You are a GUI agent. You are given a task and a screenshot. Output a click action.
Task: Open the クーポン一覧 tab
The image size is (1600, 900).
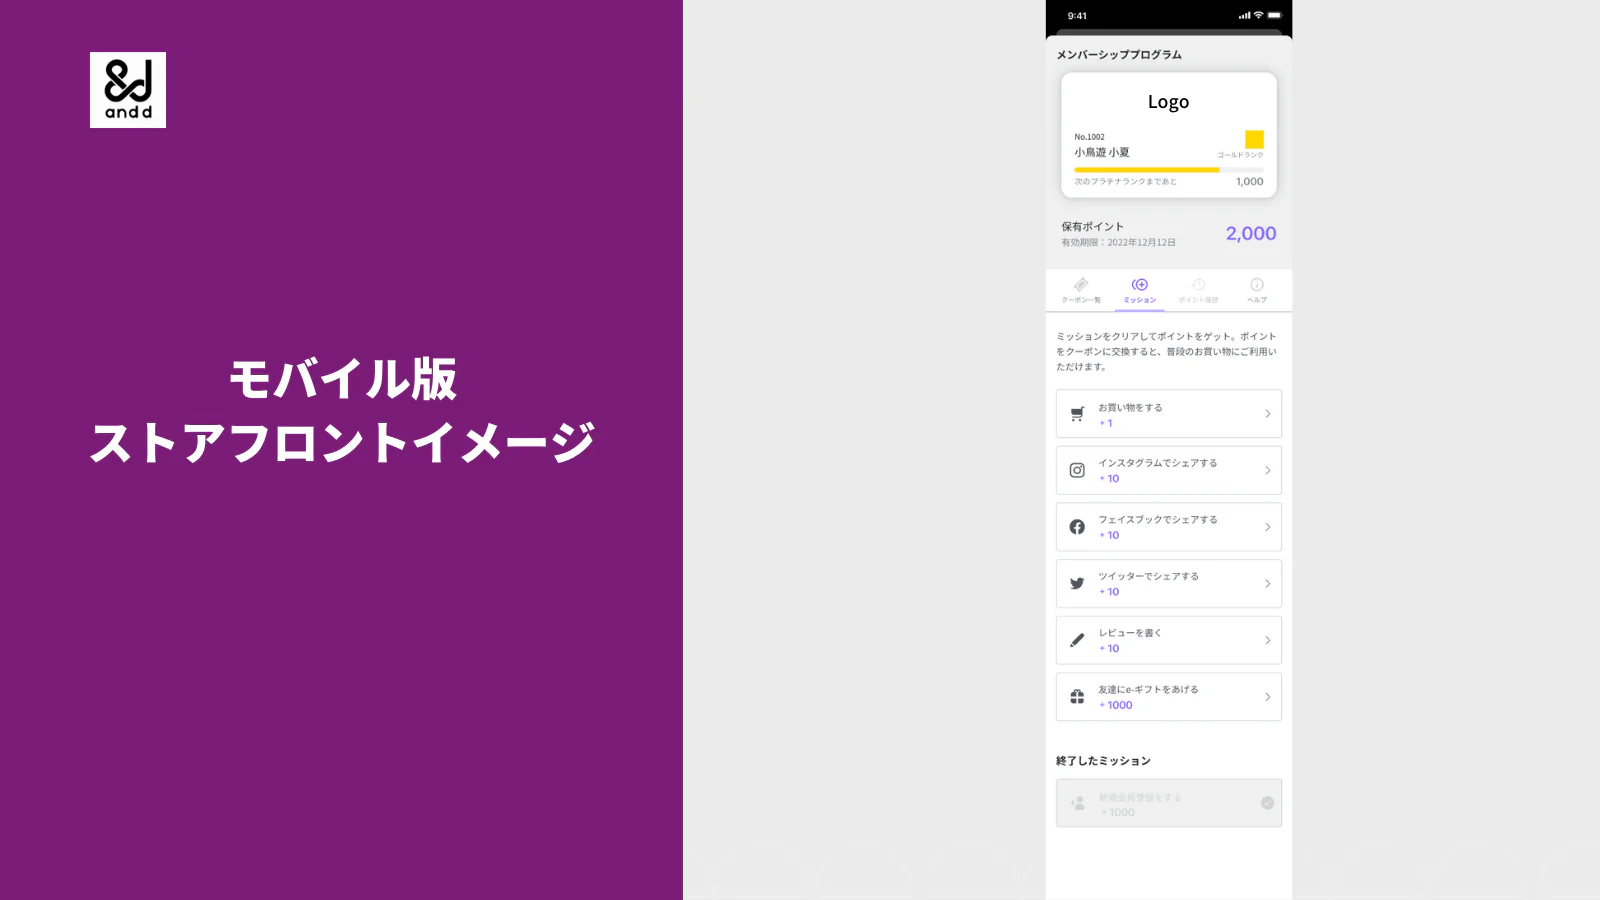pyautogui.click(x=1081, y=291)
